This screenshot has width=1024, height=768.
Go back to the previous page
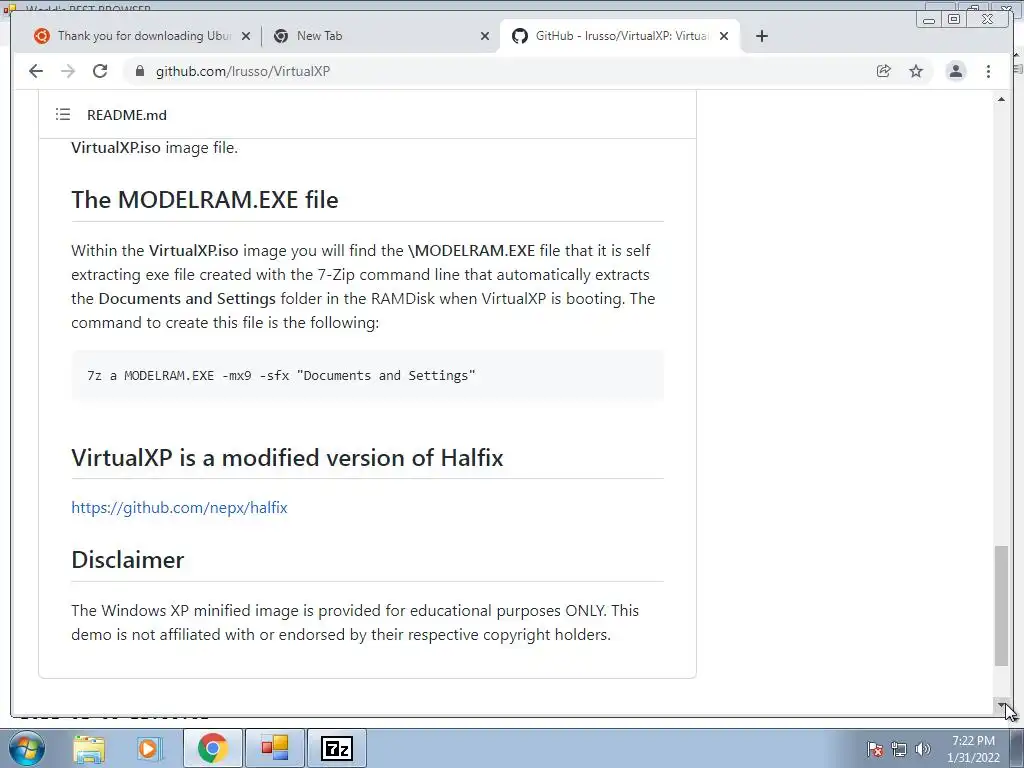(36, 71)
